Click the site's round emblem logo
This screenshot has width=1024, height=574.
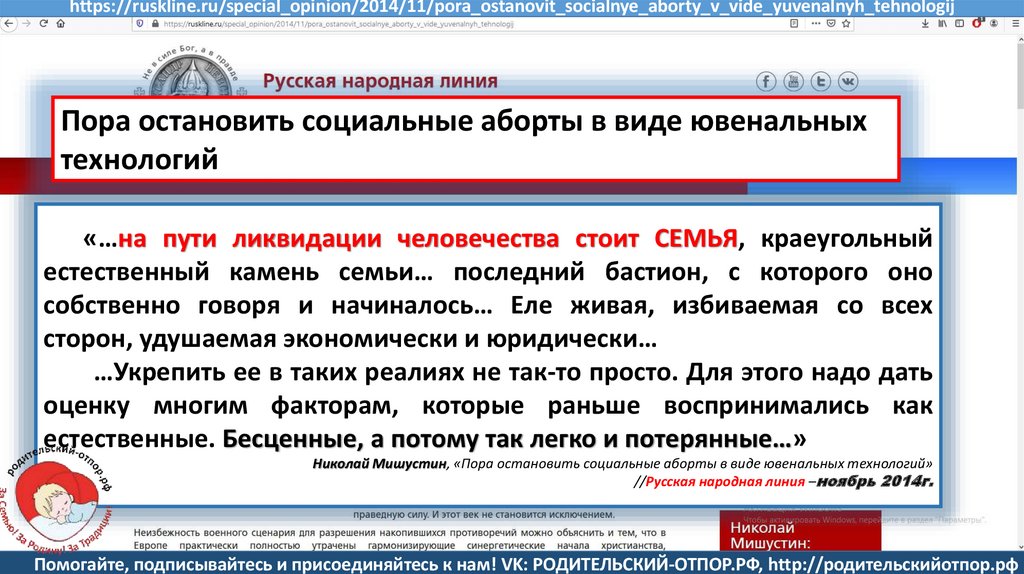coord(191,73)
